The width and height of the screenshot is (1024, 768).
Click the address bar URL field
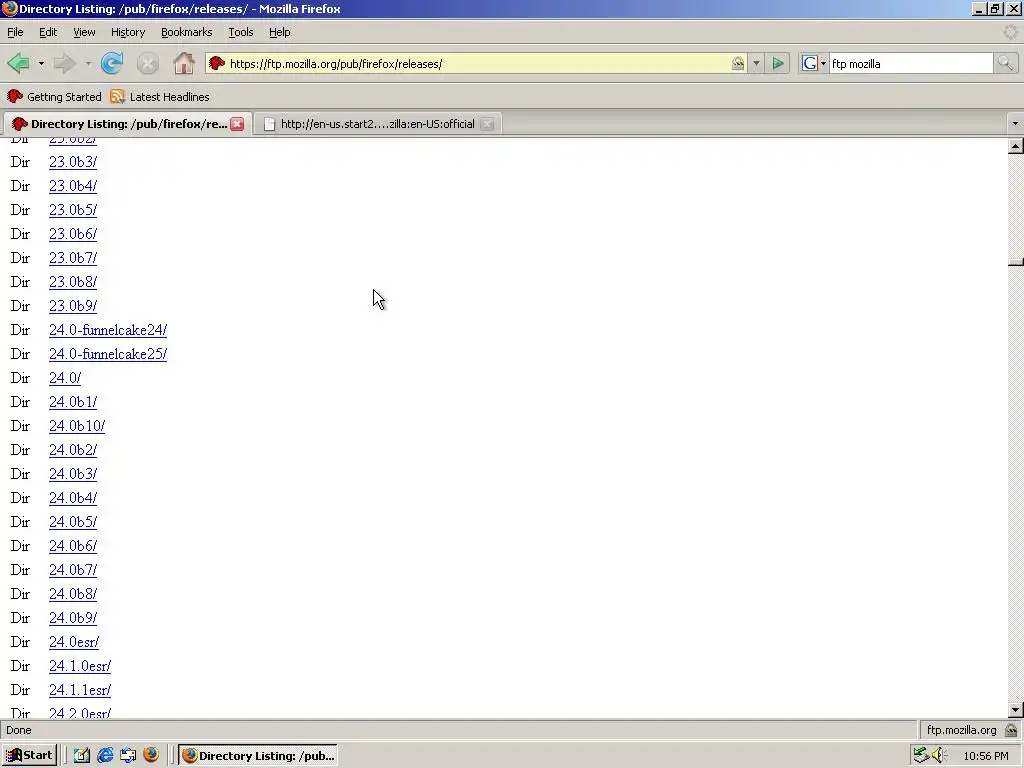pyautogui.click(x=477, y=63)
